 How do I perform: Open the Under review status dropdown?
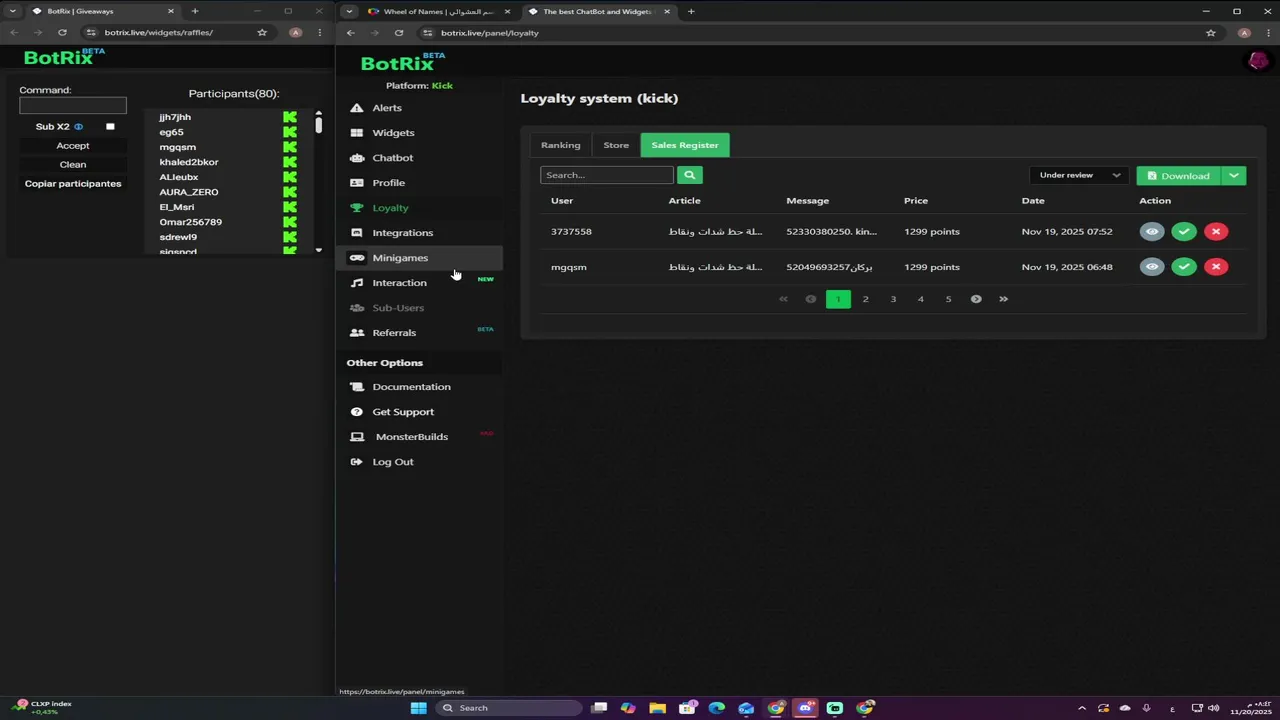pyautogui.click(x=1079, y=175)
